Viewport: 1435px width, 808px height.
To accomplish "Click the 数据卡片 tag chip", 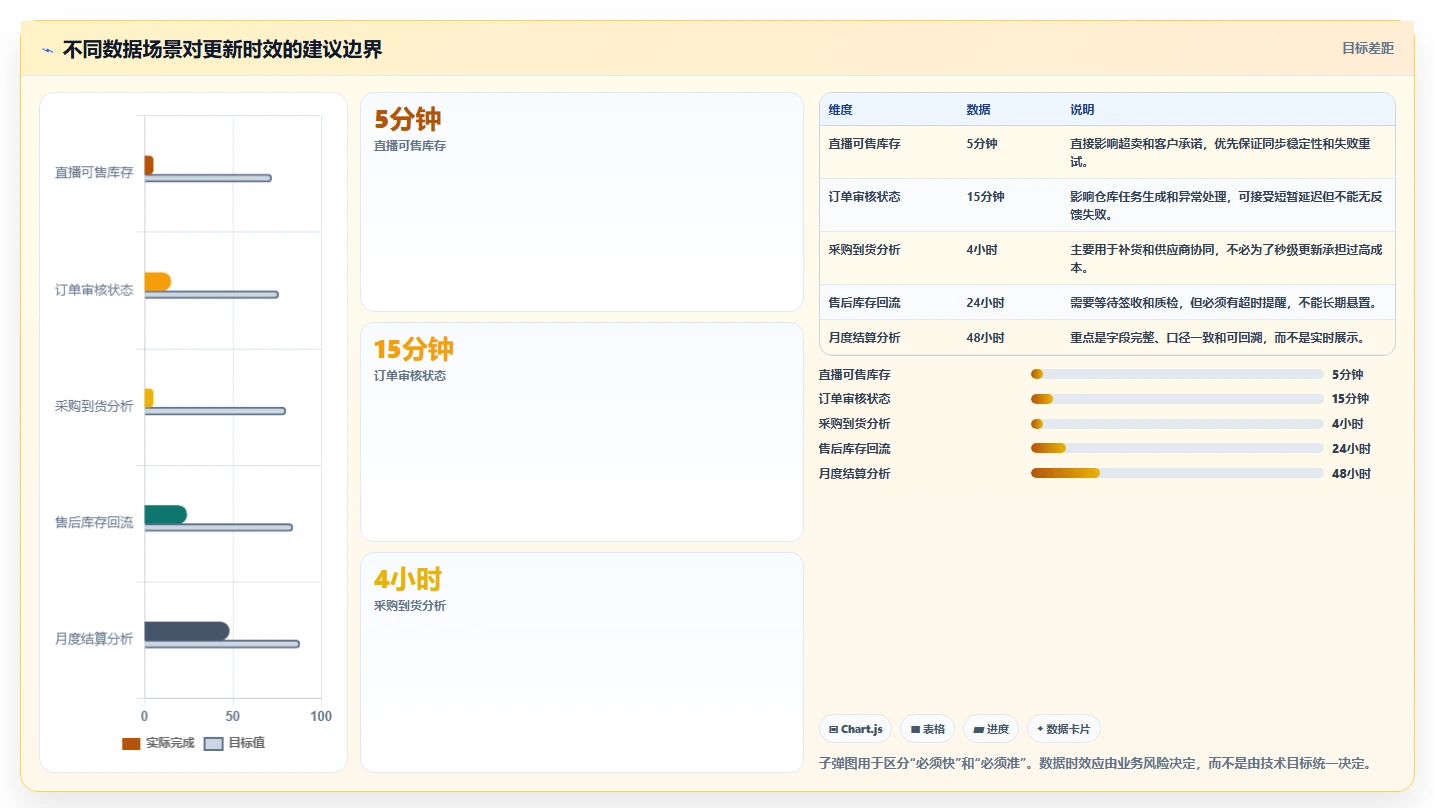I will pyautogui.click(x=1063, y=729).
